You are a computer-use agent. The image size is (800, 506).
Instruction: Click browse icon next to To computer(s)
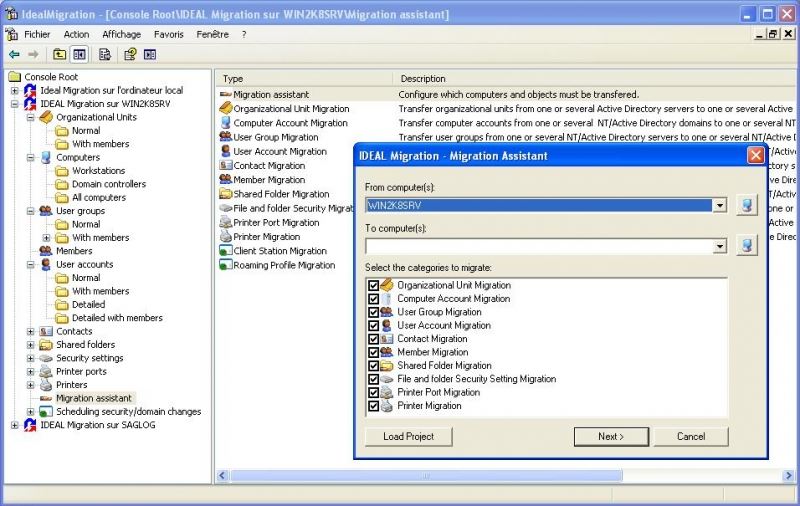747,246
